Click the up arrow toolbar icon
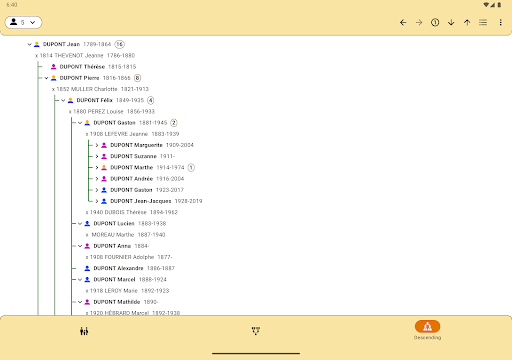The height and width of the screenshot is (360, 512). (467, 22)
